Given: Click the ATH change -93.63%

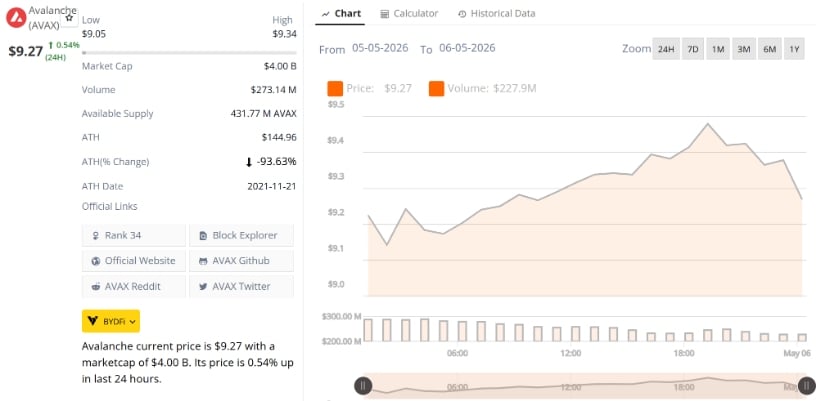Looking at the screenshot, I should click(276, 162).
